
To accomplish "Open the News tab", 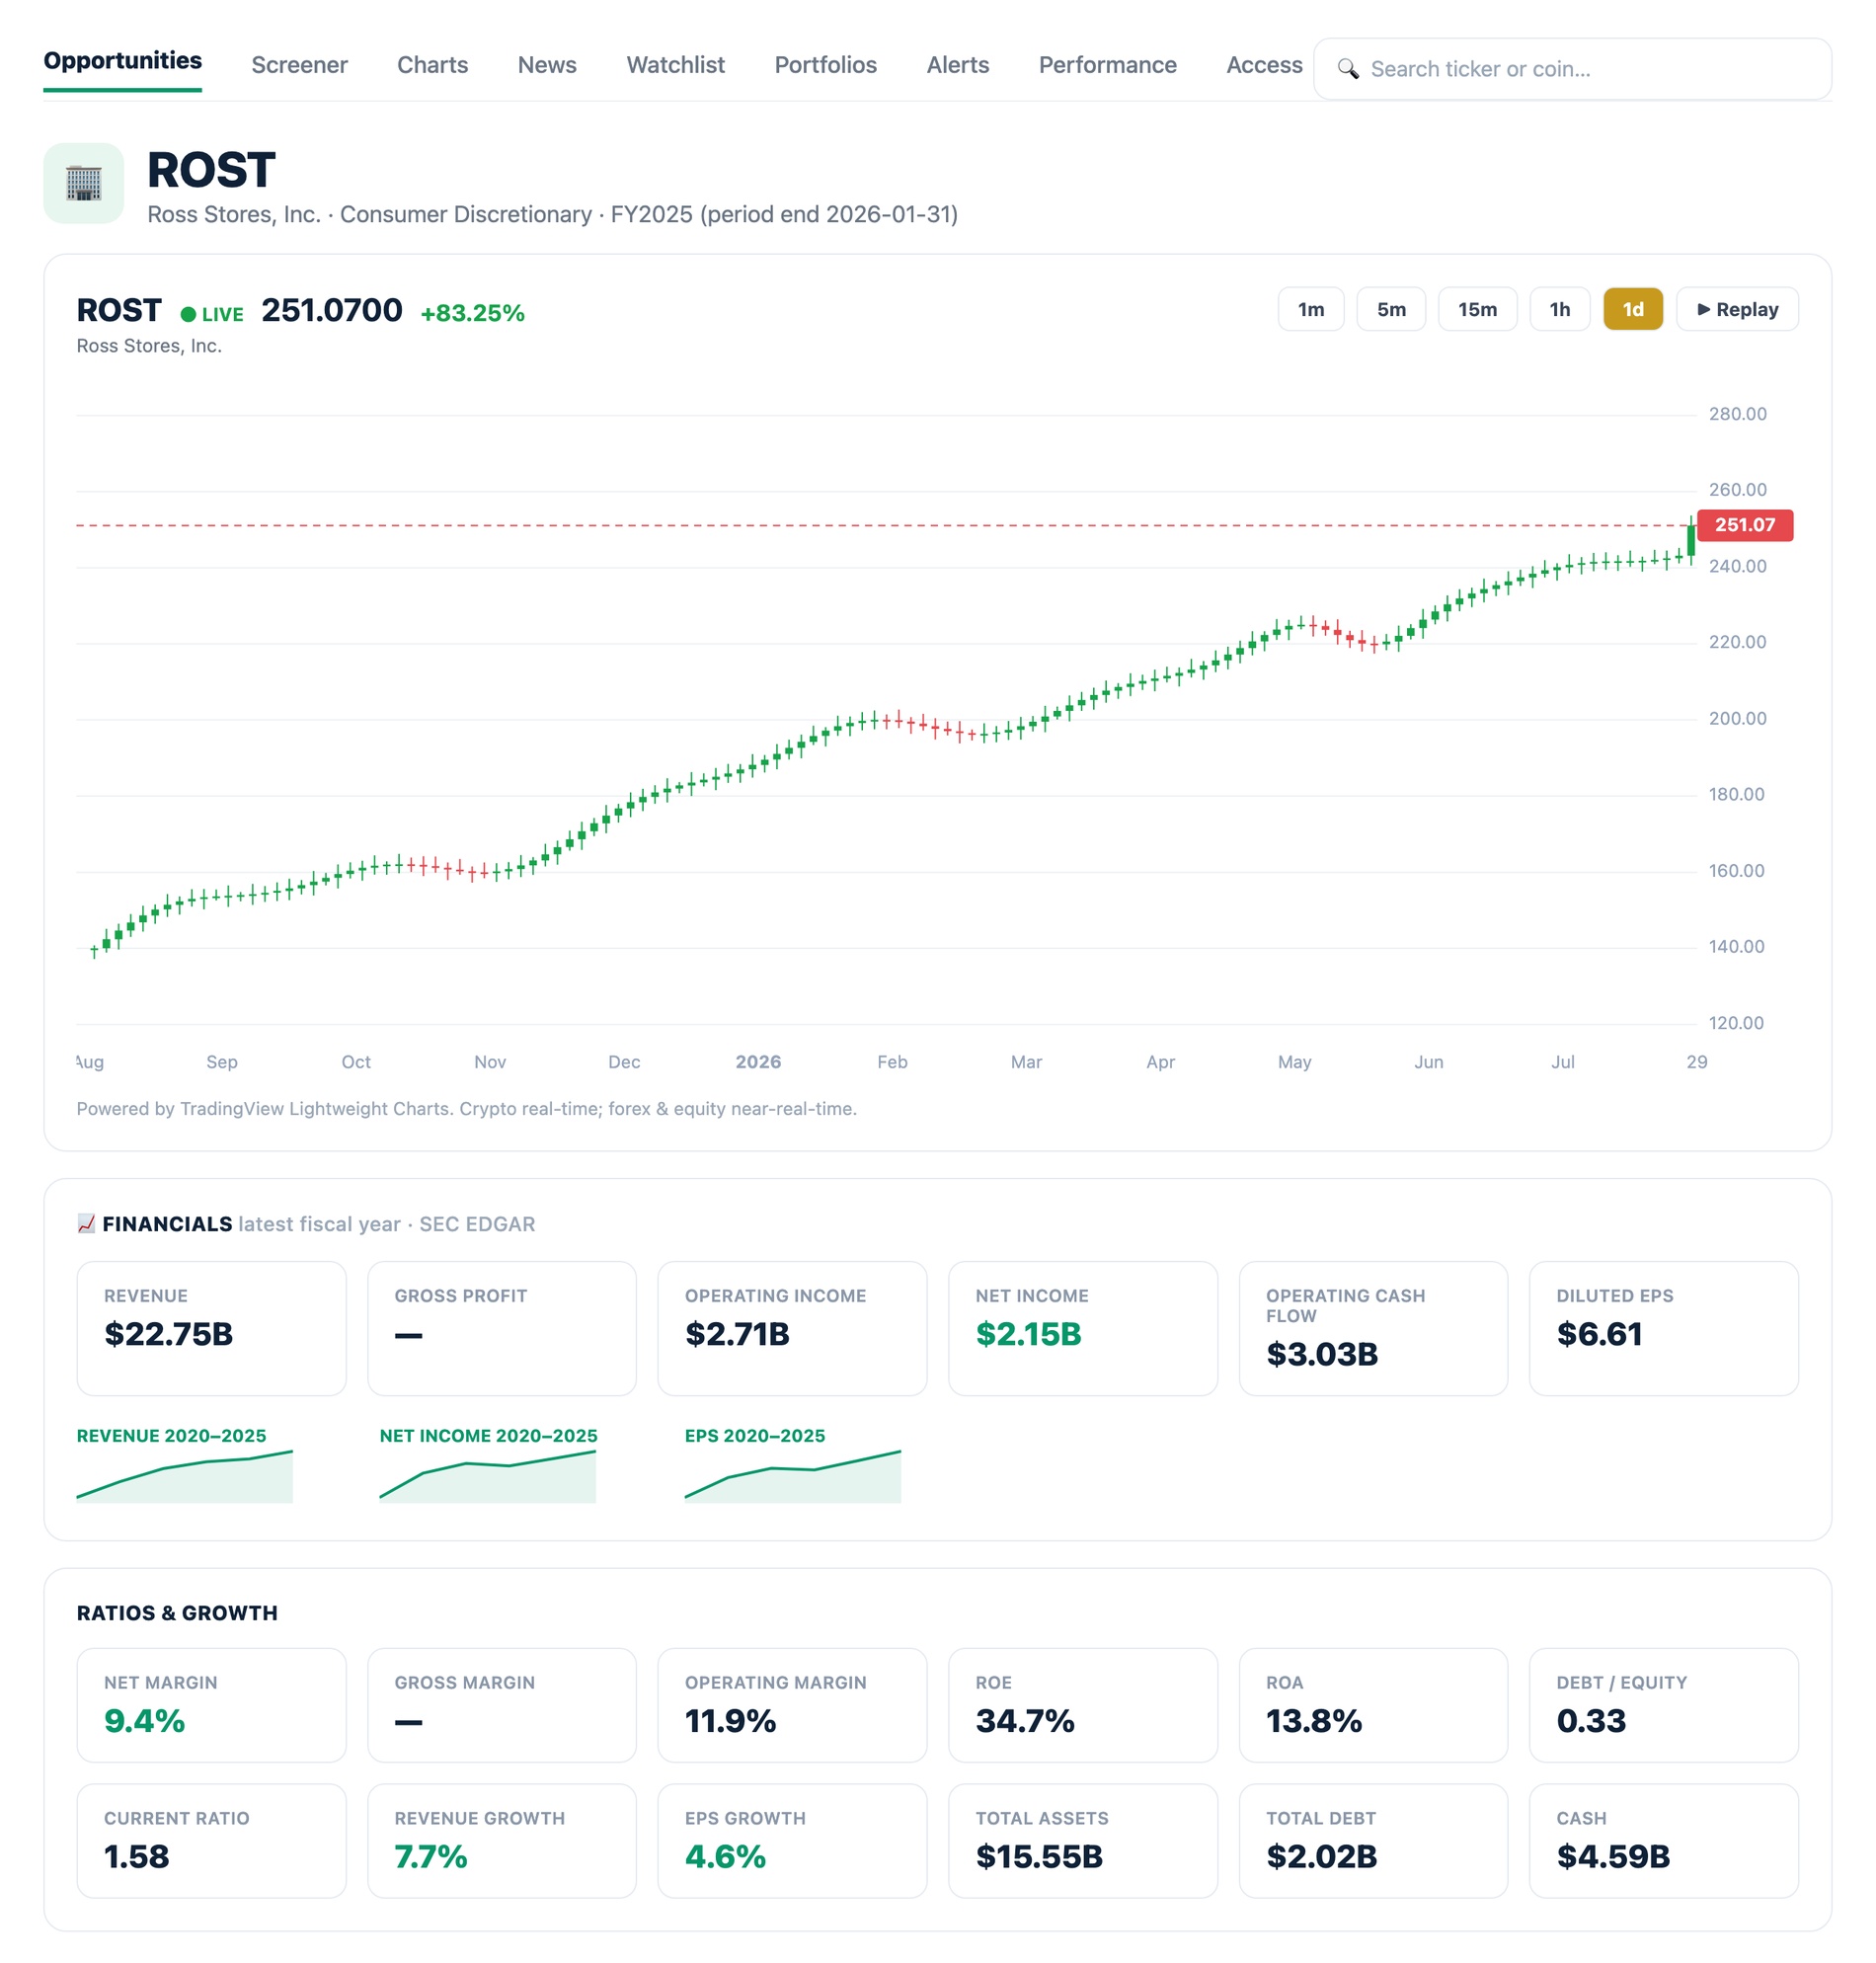I will pyautogui.click(x=547, y=65).
